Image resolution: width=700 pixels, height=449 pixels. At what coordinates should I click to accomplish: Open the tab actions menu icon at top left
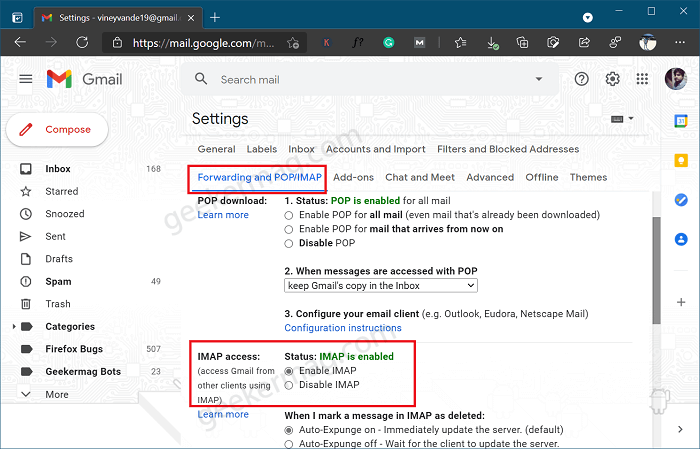[17, 18]
